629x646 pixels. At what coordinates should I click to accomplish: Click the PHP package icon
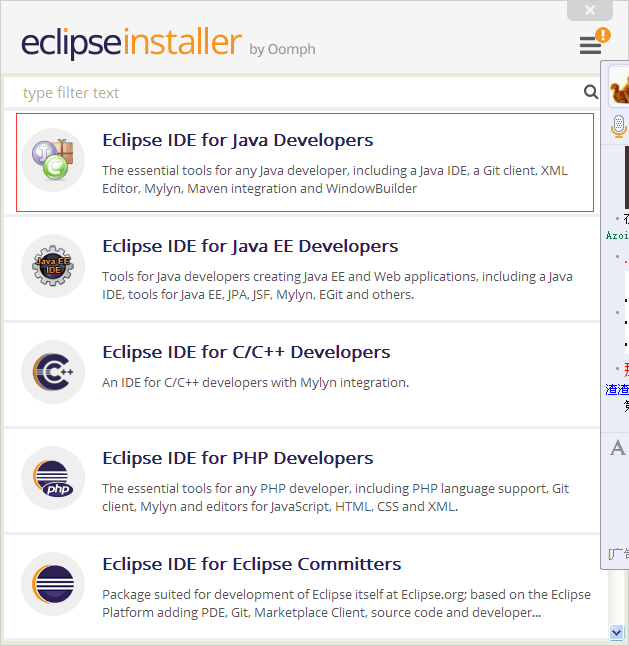point(53,478)
